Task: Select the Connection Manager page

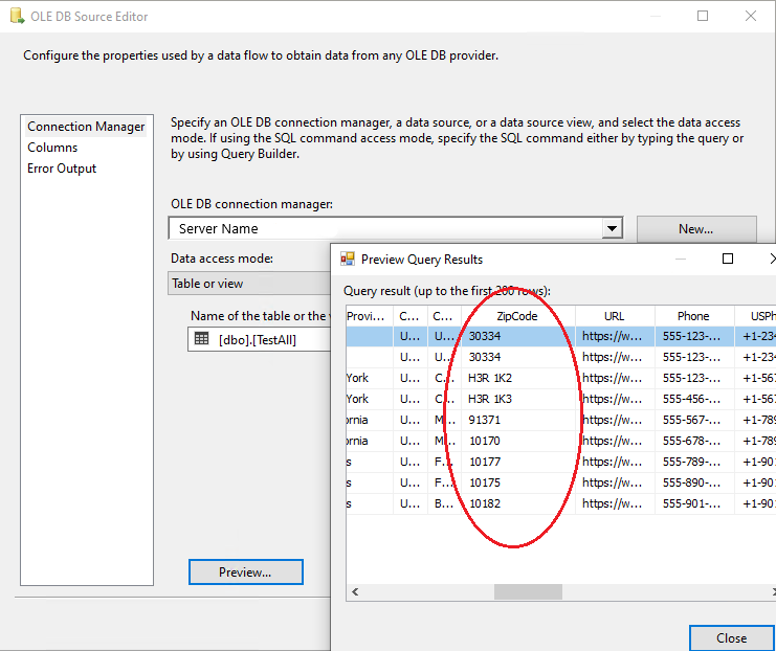Action: tap(86, 127)
